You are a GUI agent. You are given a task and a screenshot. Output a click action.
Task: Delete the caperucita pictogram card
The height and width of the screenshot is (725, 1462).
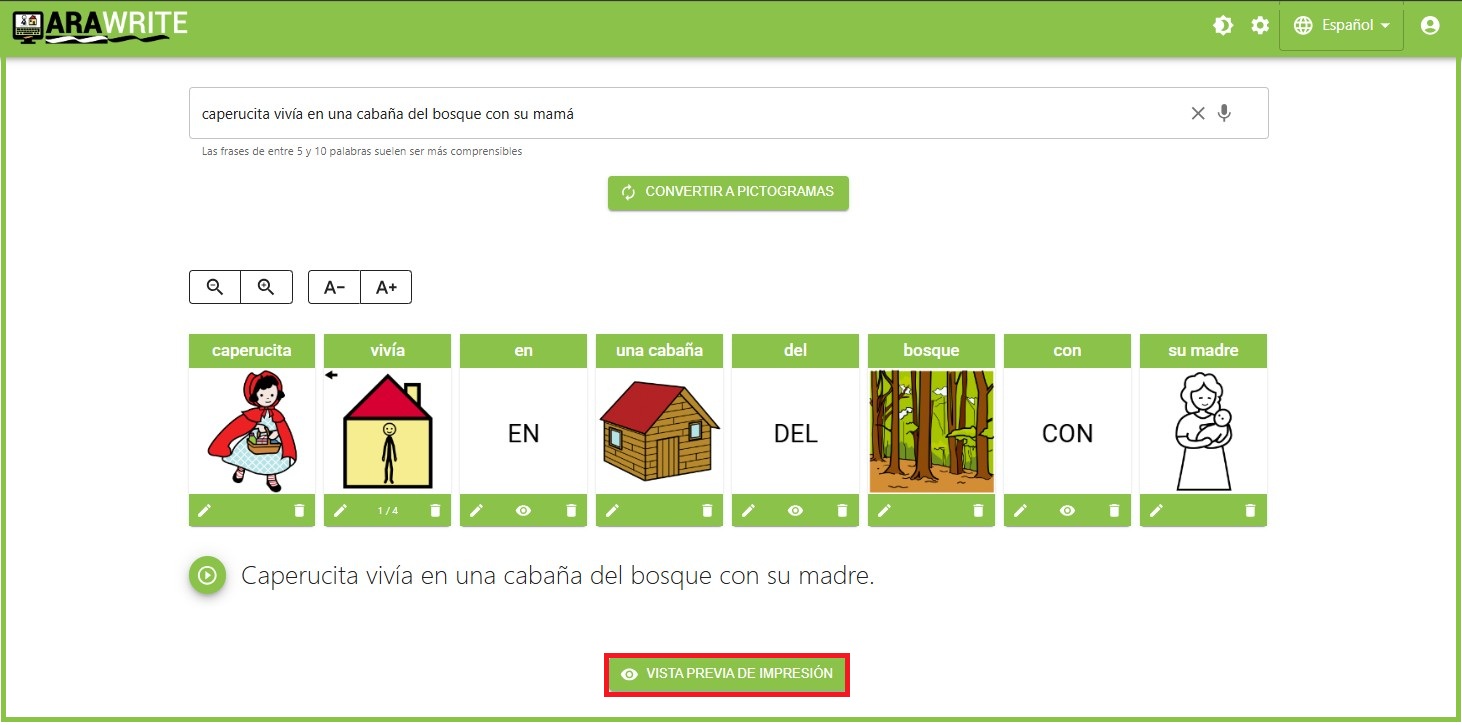click(x=299, y=510)
